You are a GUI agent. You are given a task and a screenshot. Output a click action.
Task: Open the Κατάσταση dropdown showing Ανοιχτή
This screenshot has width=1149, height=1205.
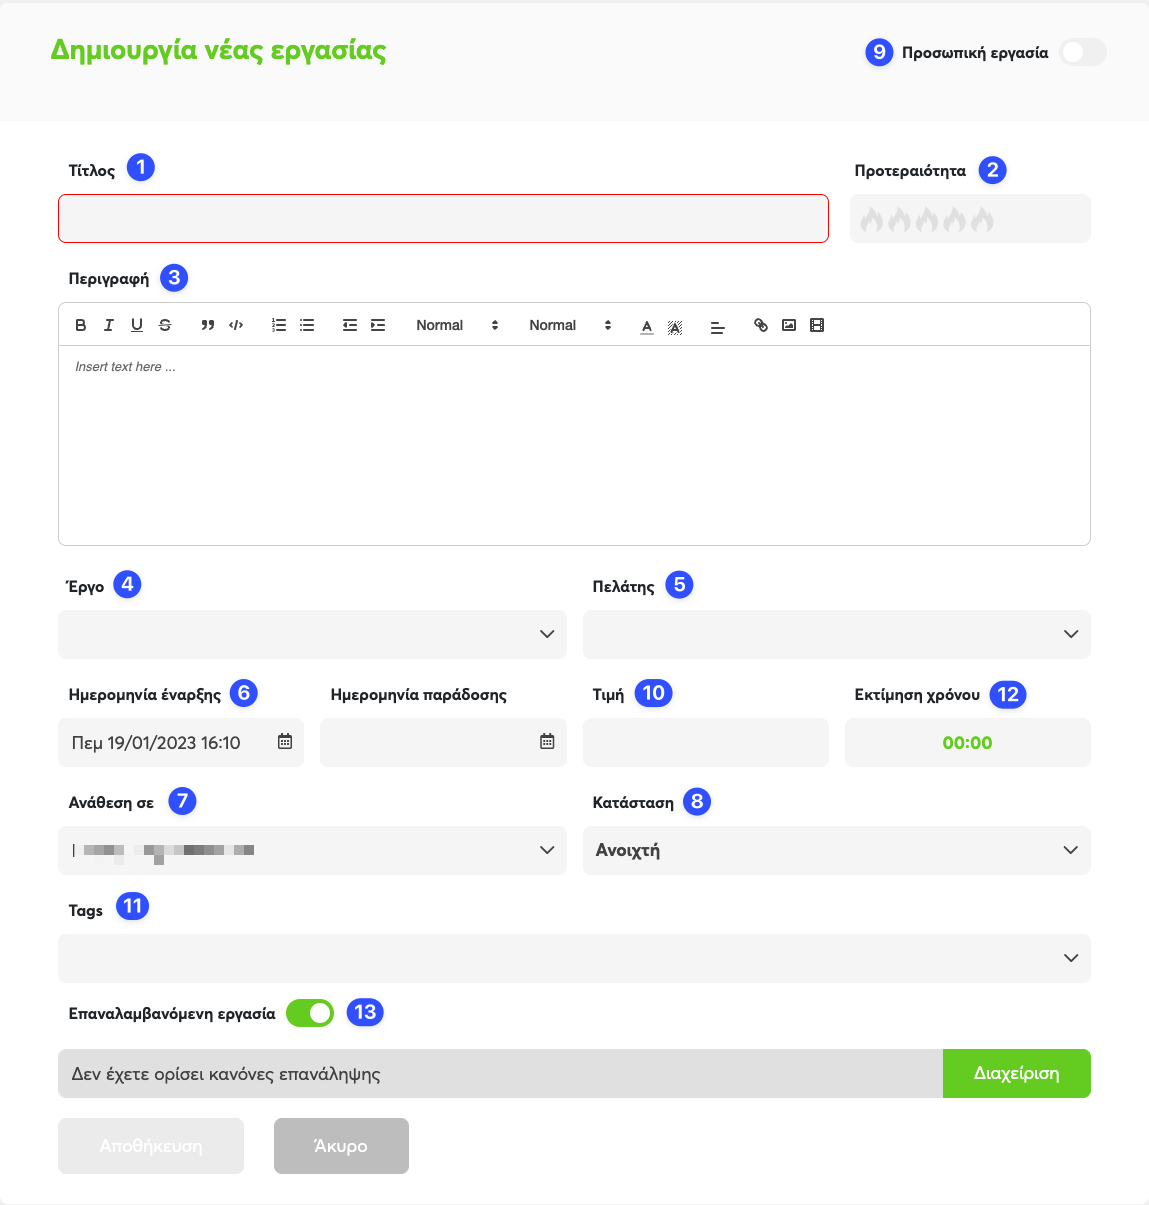pos(837,850)
